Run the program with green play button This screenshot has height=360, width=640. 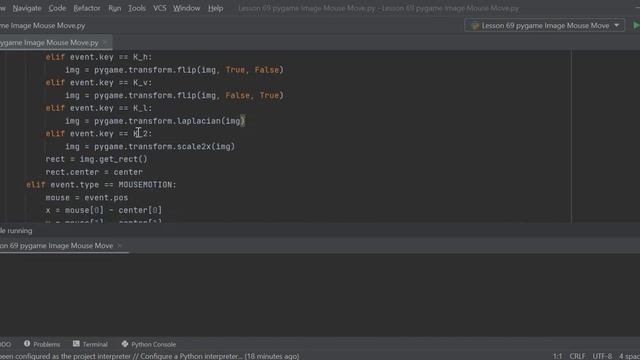[x=636, y=25]
